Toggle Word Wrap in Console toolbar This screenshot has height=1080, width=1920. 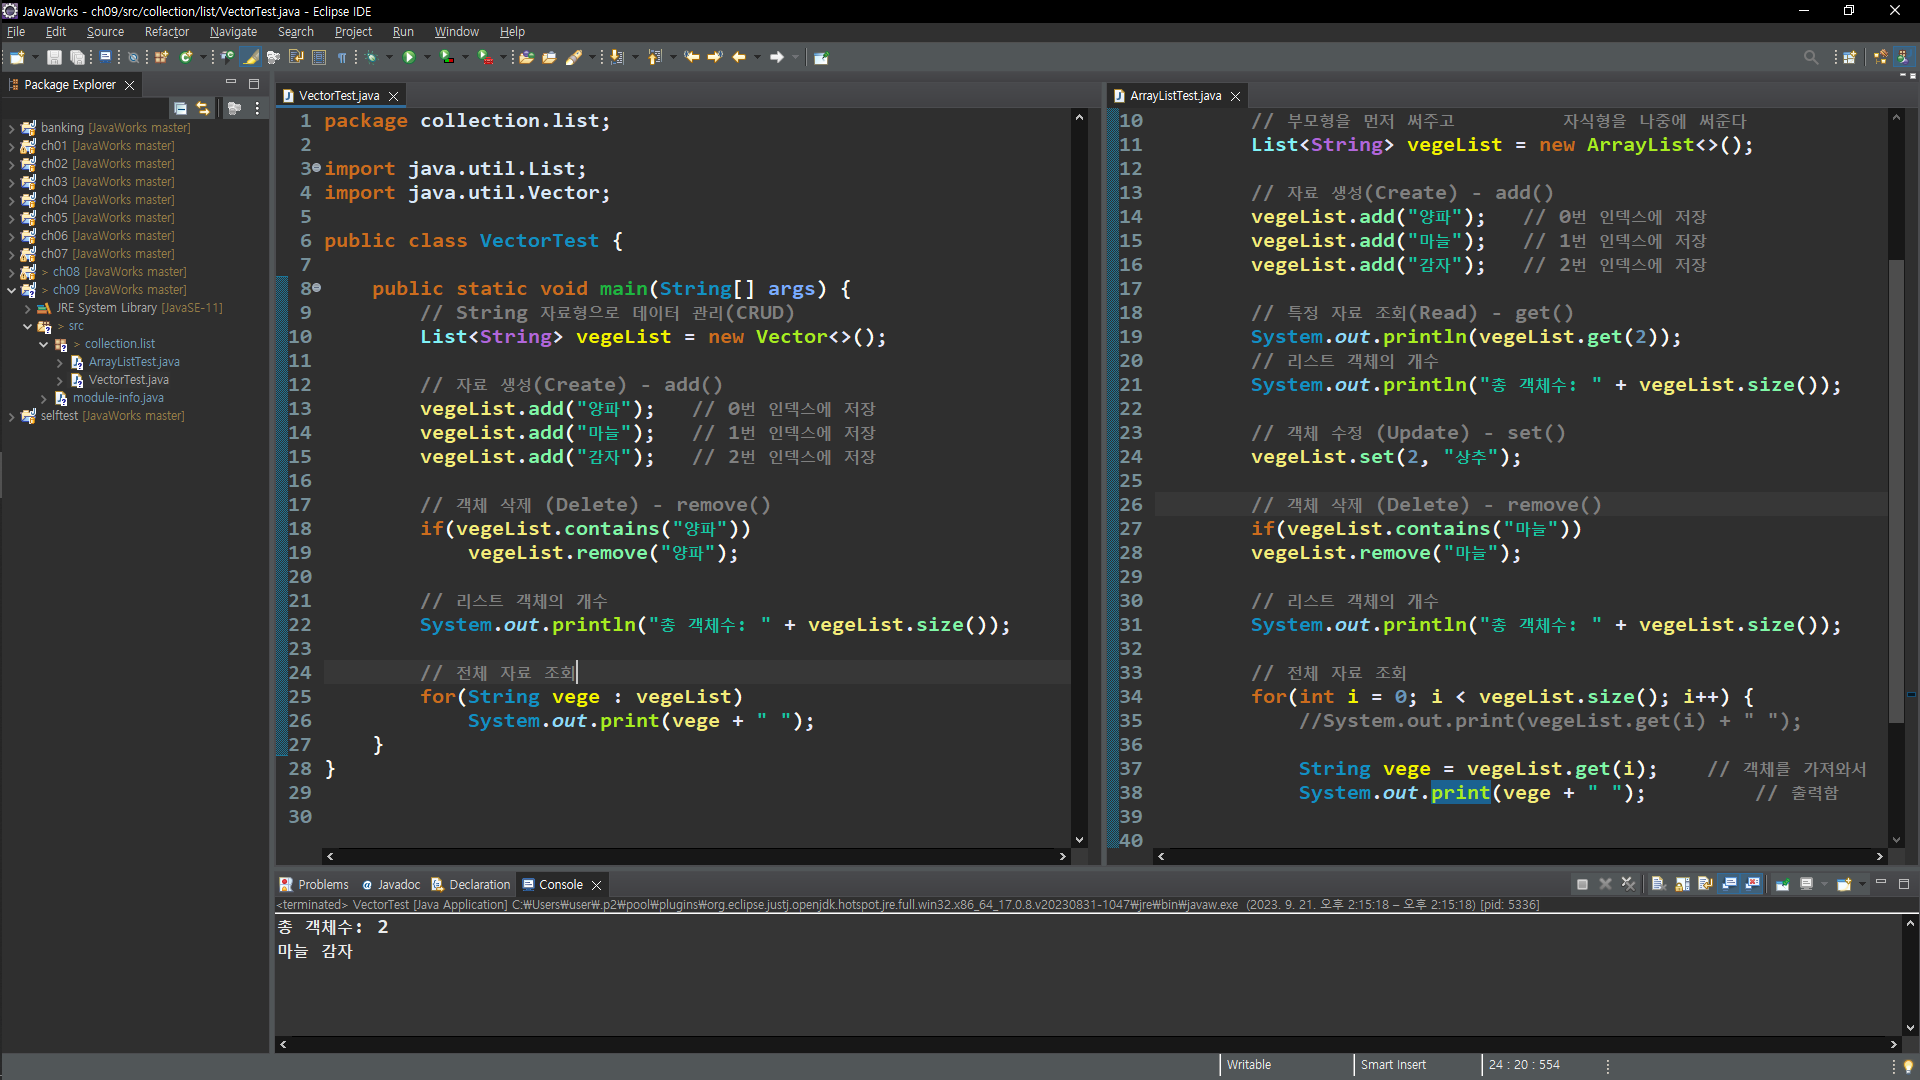(1706, 884)
